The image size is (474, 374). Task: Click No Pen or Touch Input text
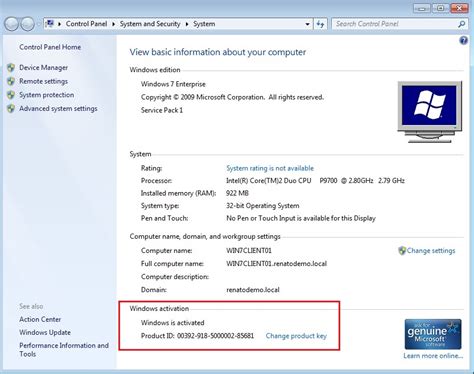coord(301,218)
